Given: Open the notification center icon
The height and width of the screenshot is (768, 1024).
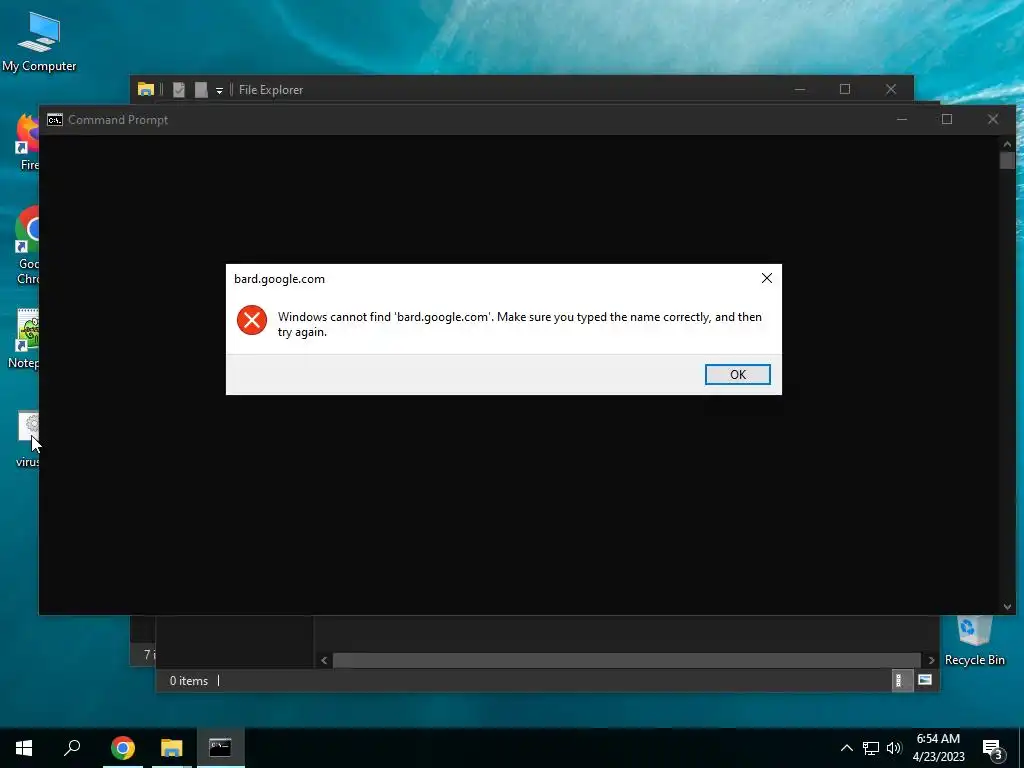Looking at the screenshot, I should 993,749.
